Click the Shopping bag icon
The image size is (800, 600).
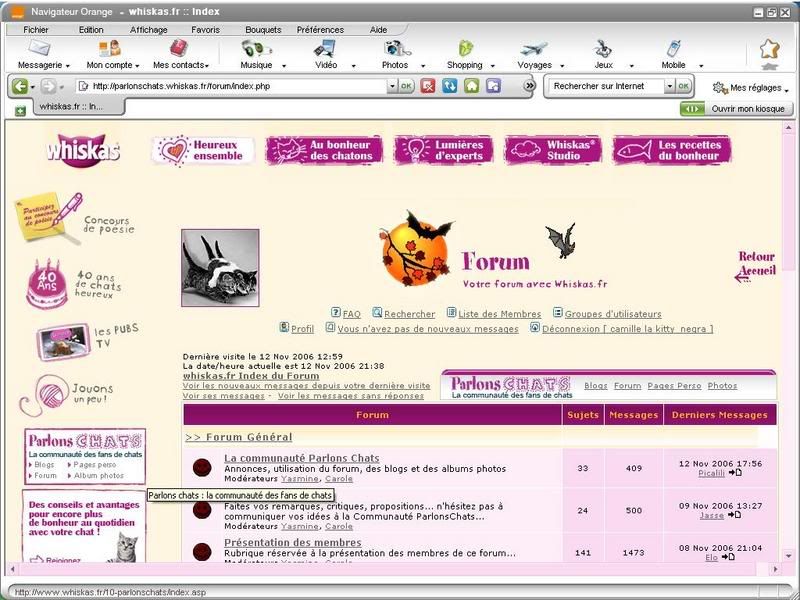click(x=466, y=48)
